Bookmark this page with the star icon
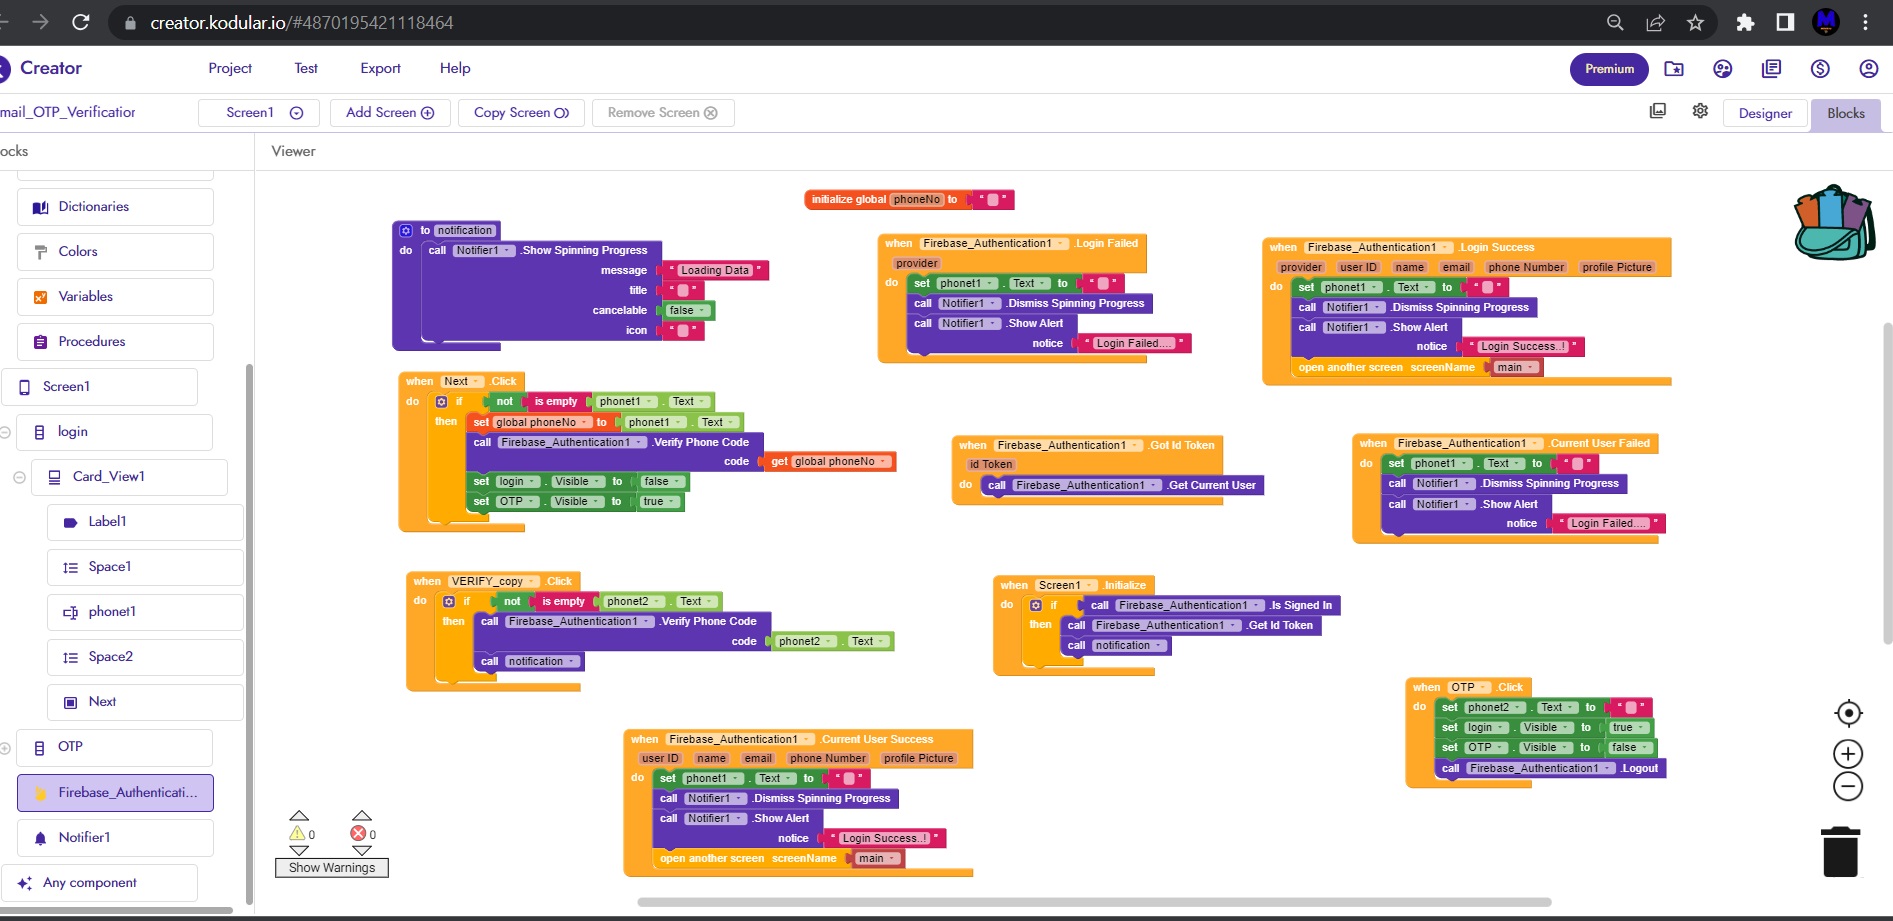This screenshot has height=921, width=1893. [1695, 22]
